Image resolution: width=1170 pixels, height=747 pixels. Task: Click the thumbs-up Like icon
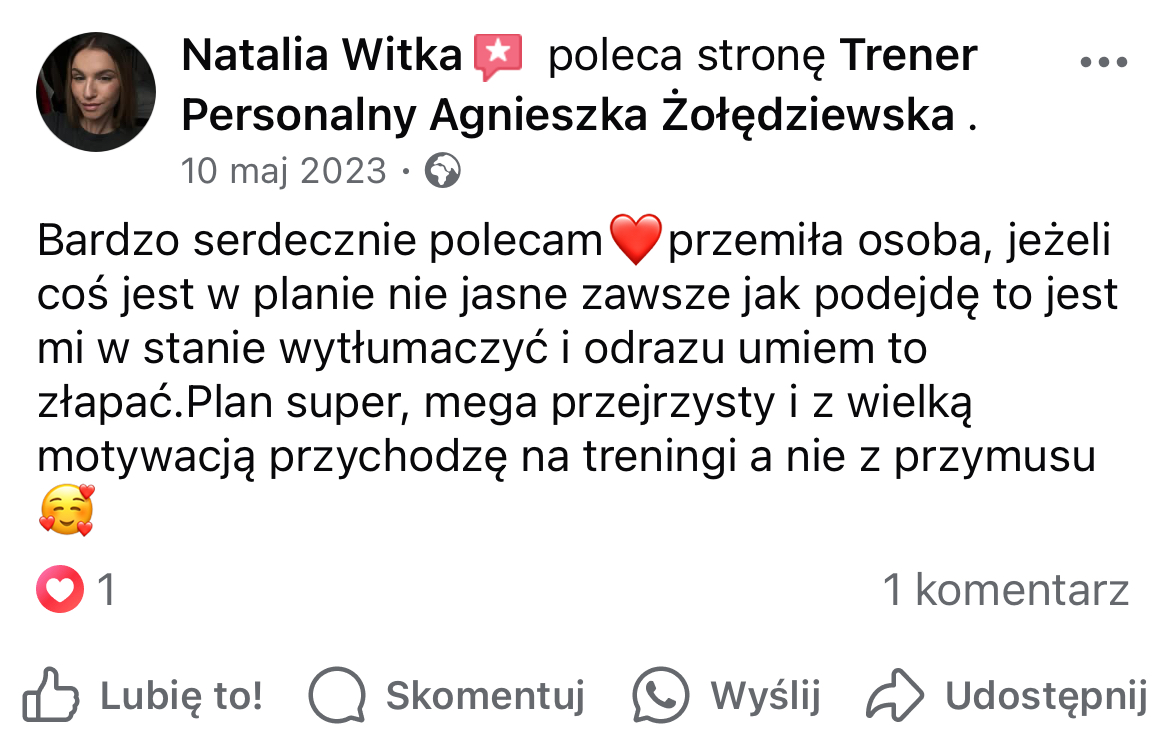pyautogui.click(x=51, y=693)
